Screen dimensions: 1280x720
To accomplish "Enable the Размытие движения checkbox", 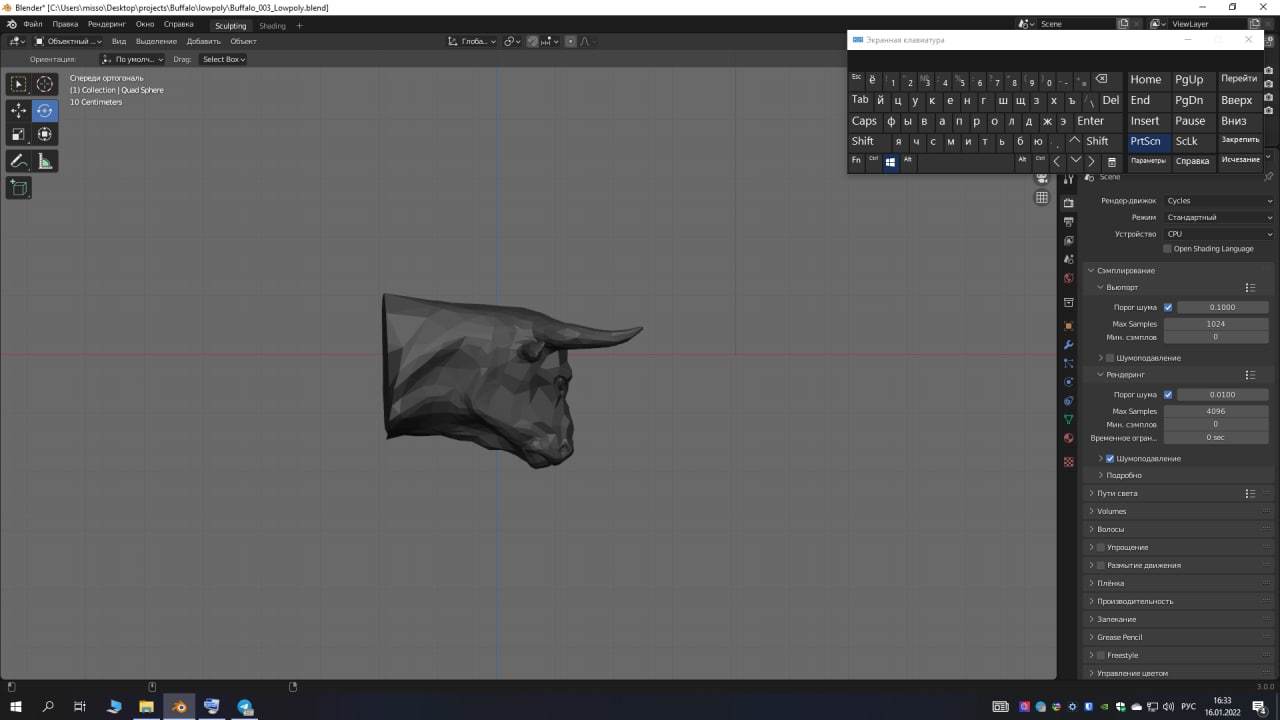I will click(x=1101, y=566).
